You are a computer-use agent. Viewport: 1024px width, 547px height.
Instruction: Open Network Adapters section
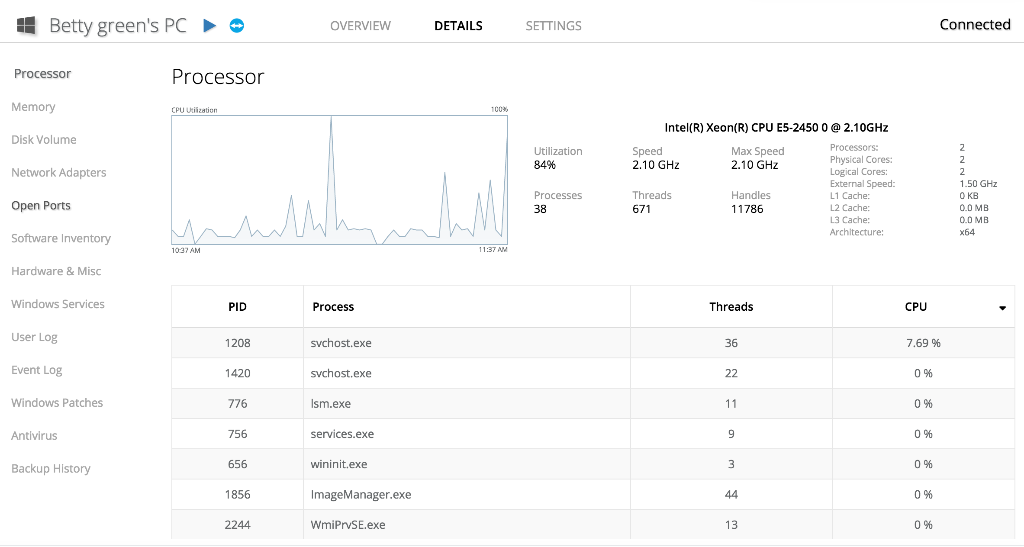click(59, 173)
